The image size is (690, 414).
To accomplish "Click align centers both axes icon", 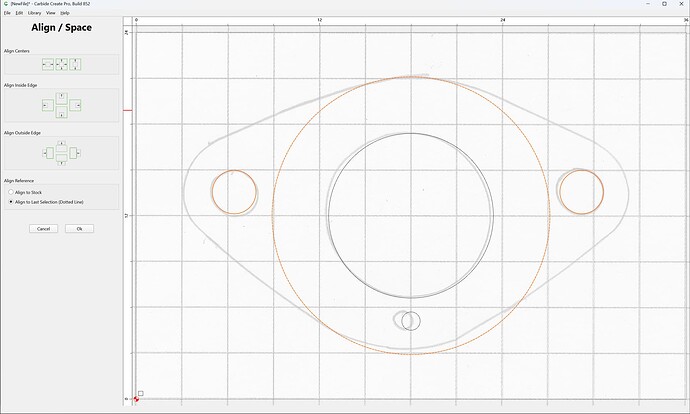I will (62, 65).
